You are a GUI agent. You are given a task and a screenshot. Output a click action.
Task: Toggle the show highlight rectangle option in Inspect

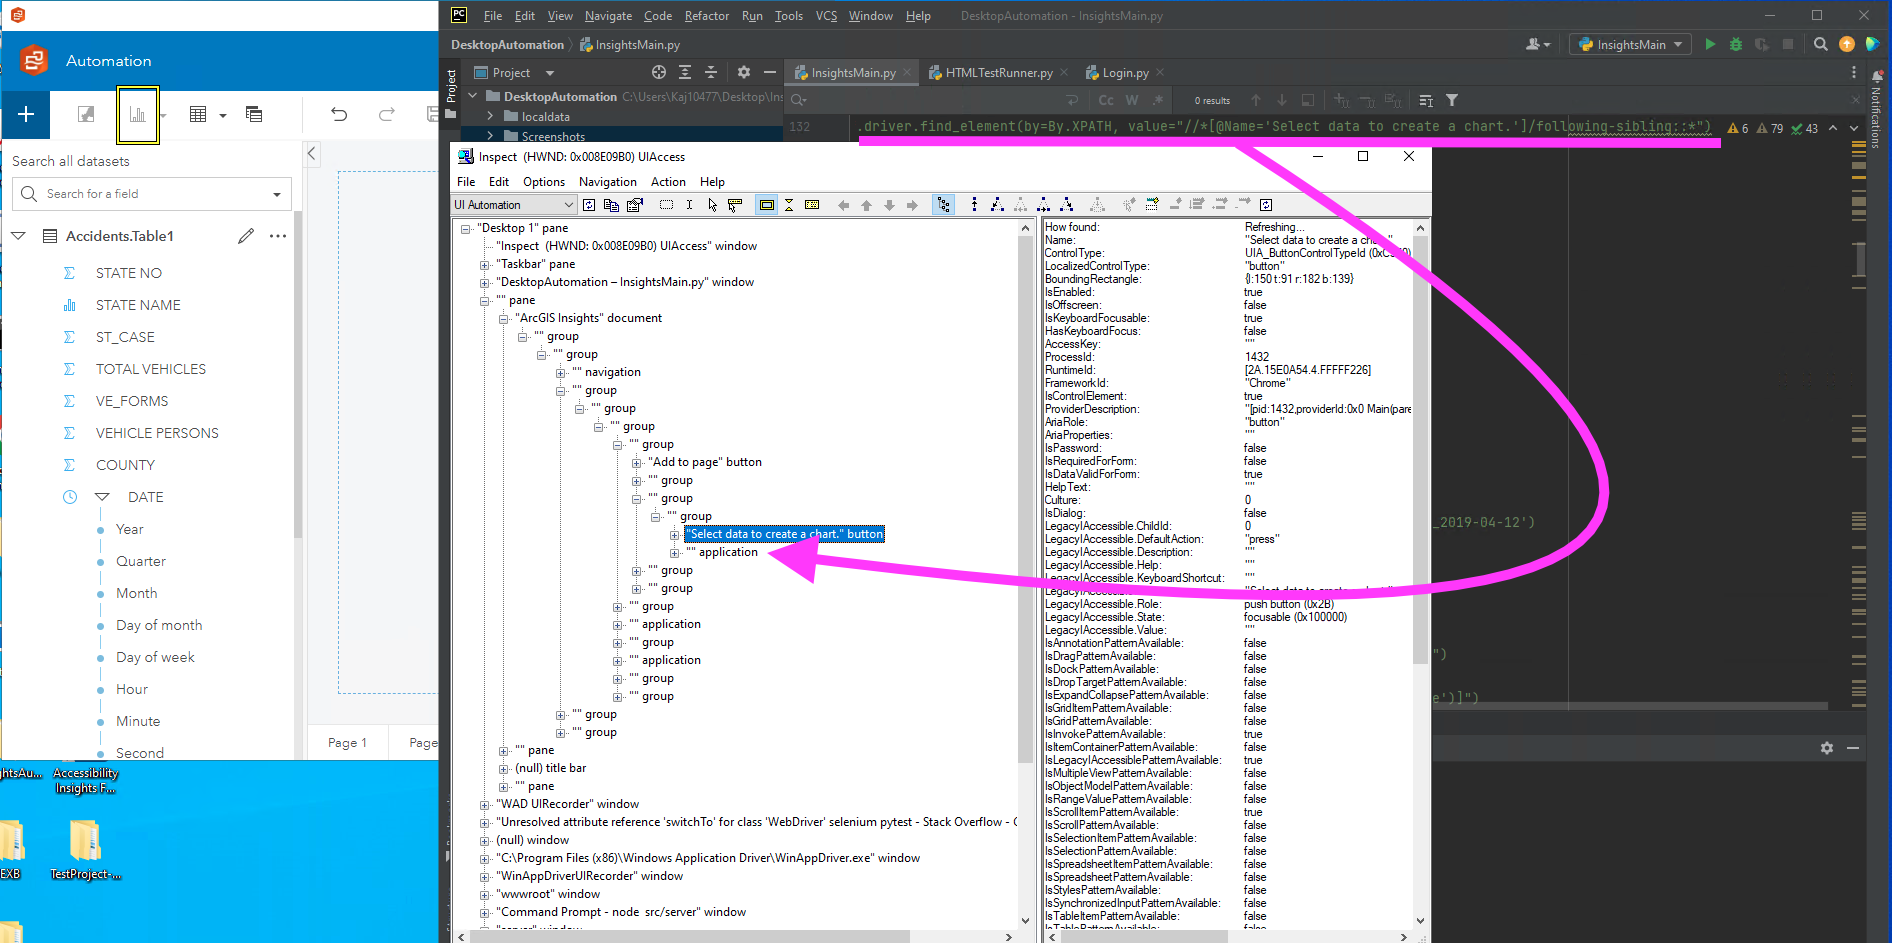coord(767,204)
